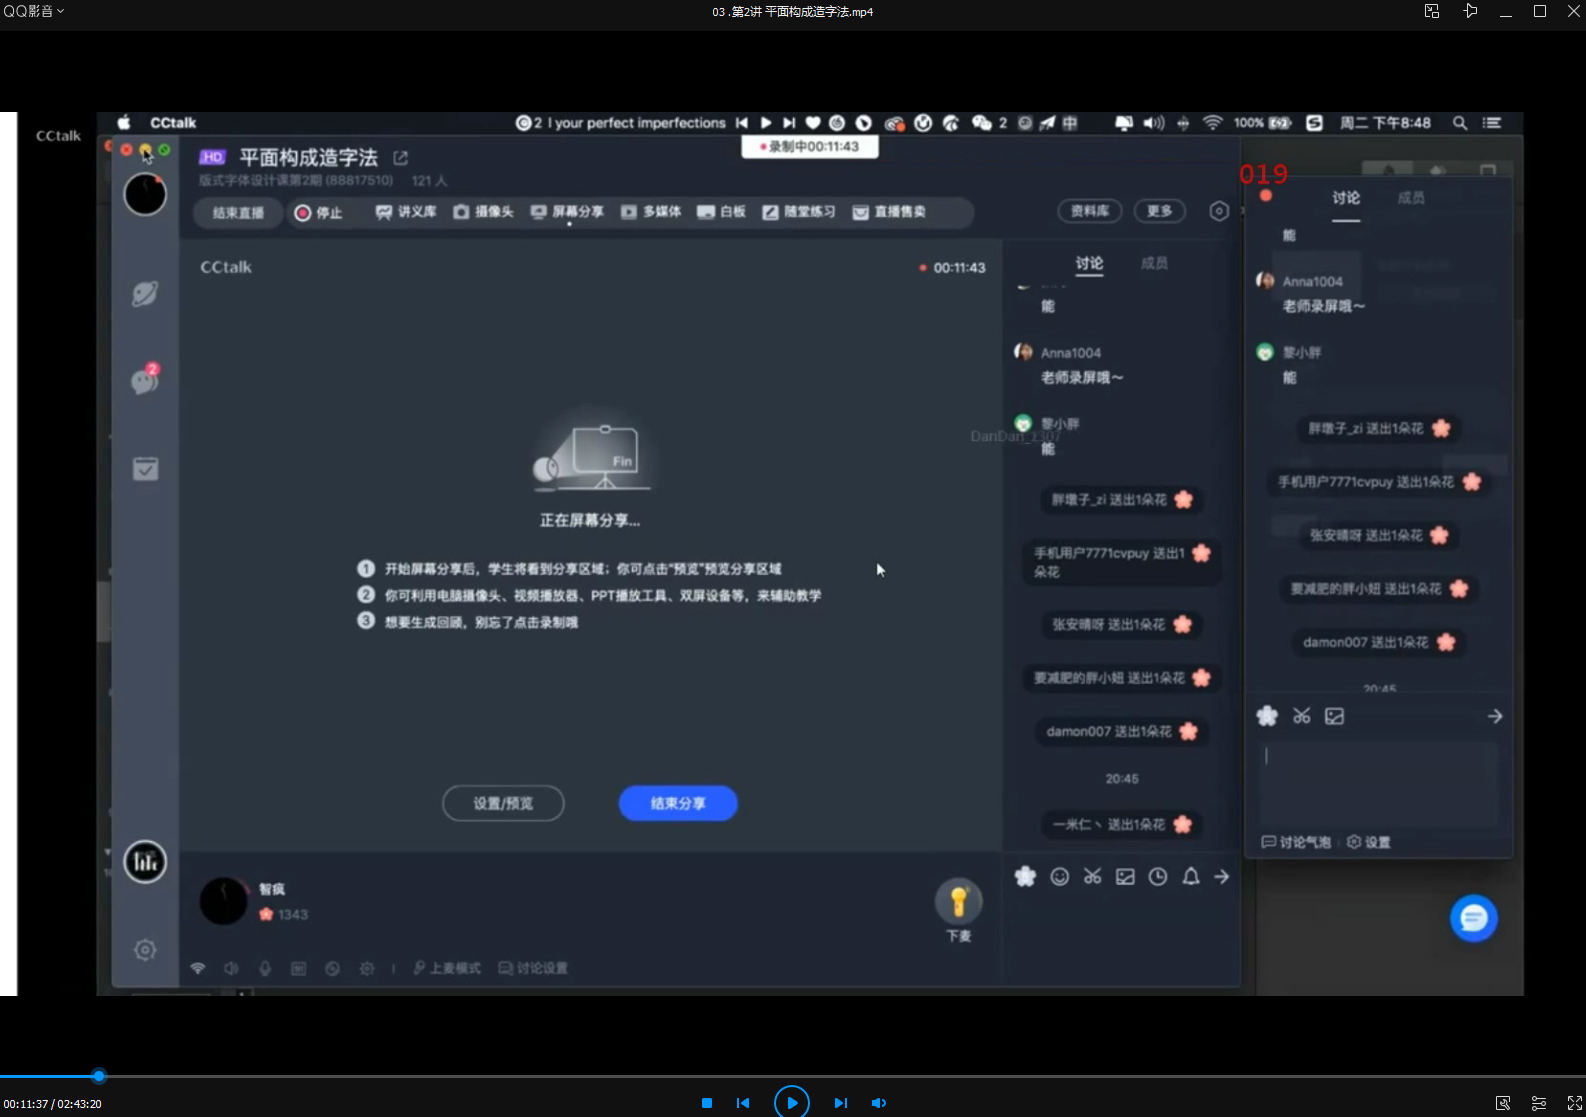Enter fullscreen mode in the player
Viewport: 1586px width, 1117px height.
1575,1103
